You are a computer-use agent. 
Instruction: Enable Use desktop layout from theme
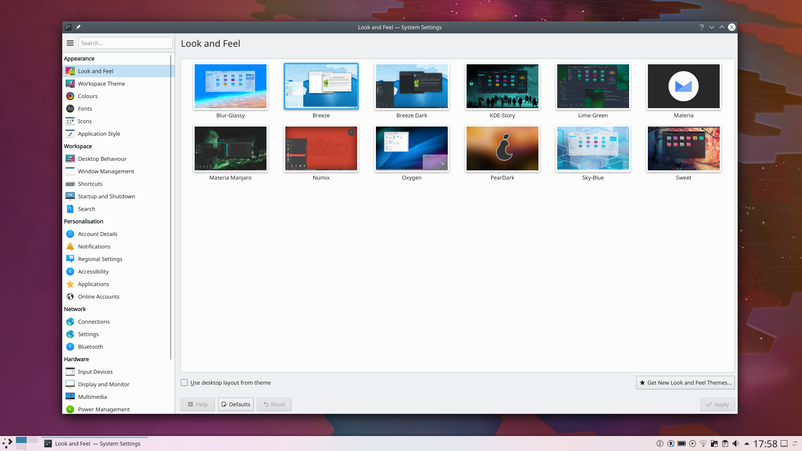coord(184,382)
